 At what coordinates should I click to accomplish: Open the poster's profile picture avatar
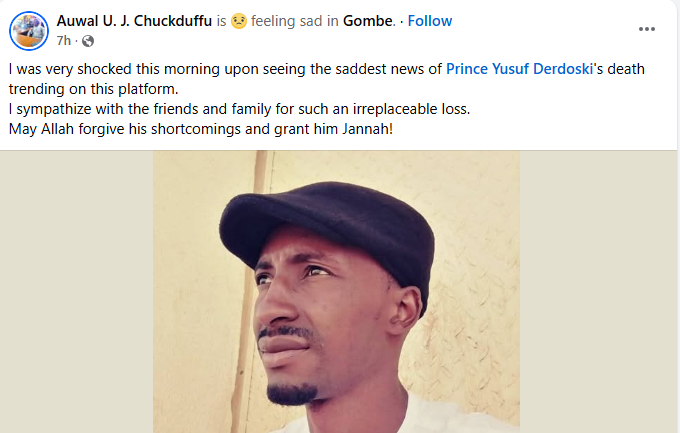pyautogui.click(x=29, y=30)
